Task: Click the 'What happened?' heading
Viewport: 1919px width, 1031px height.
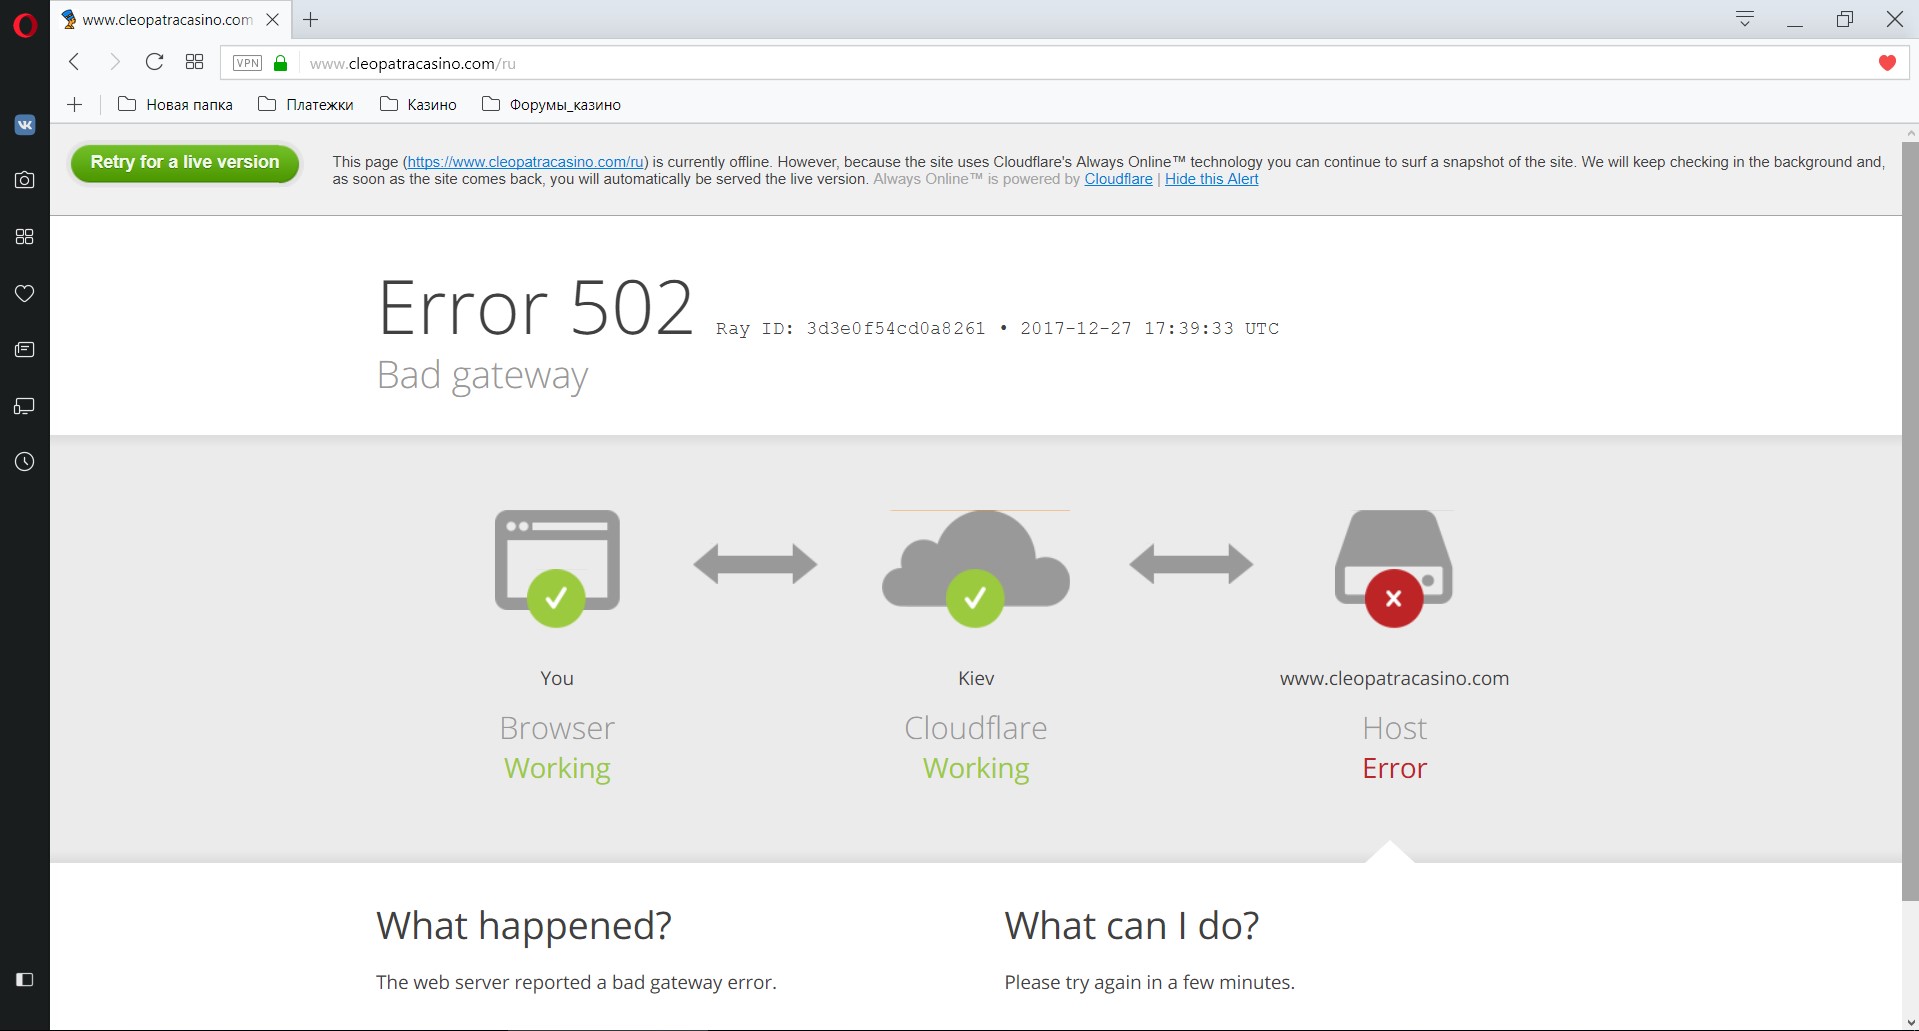Action: tap(524, 926)
